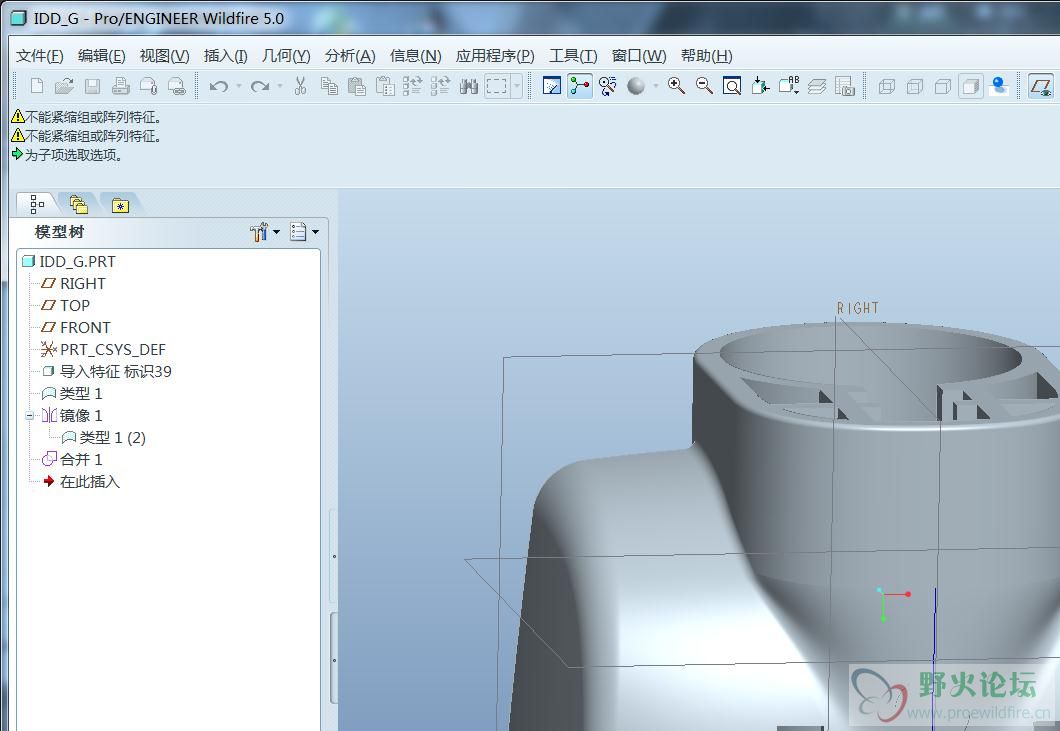
Task: Click the Paste Special icon
Action: point(385,86)
